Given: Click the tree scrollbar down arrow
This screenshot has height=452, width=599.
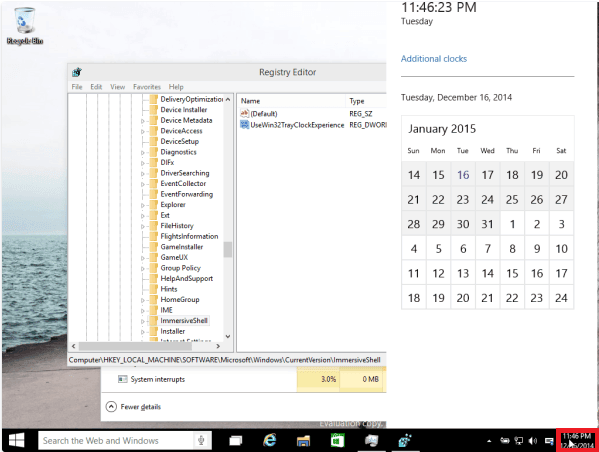Looking at the screenshot, I should click(228, 336).
